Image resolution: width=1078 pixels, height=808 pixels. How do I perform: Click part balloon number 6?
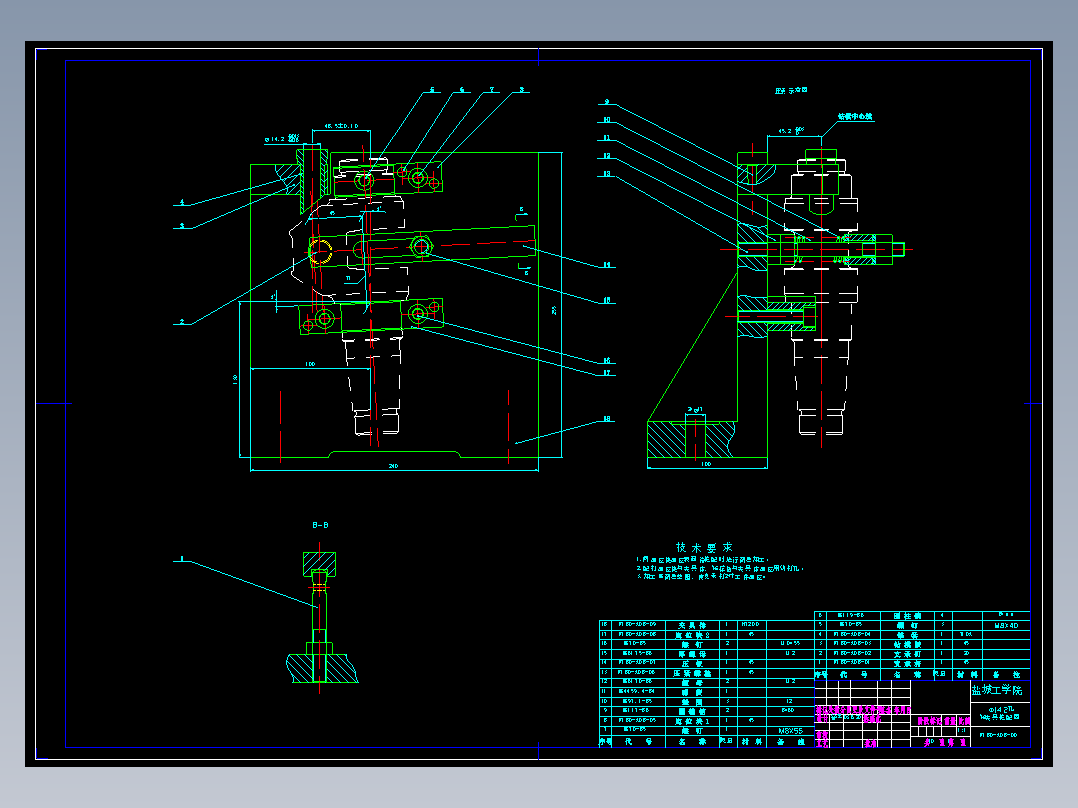tap(462, 89)
